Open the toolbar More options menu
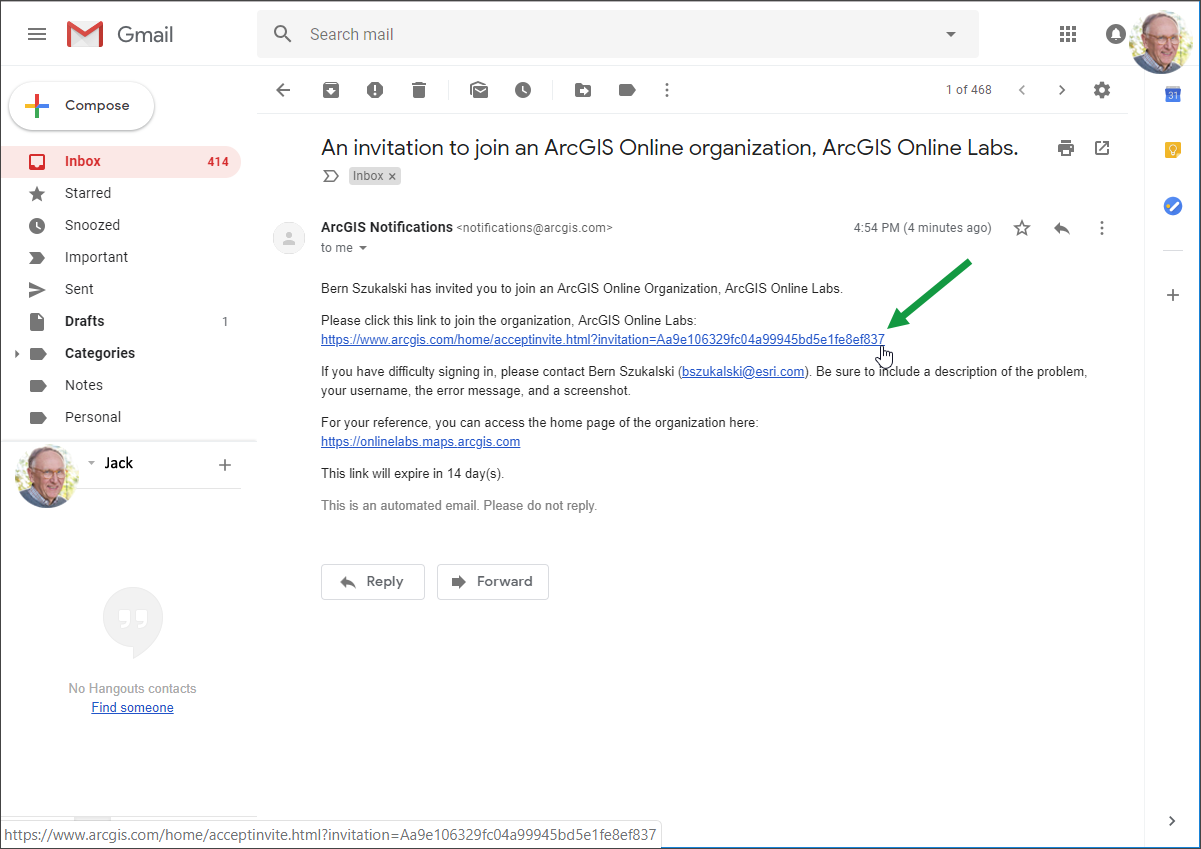 pos(667,90)
